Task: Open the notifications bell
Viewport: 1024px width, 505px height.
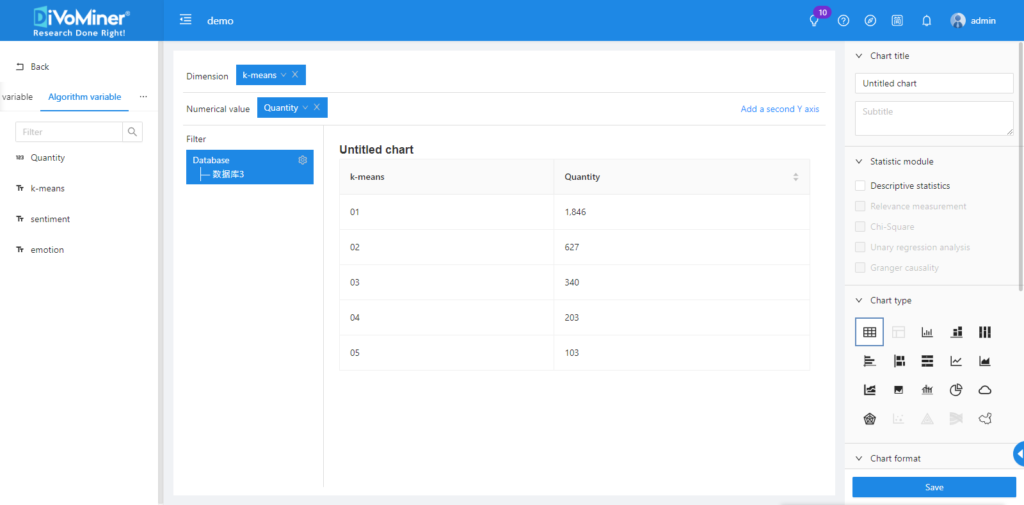Action: coord(926,20)
